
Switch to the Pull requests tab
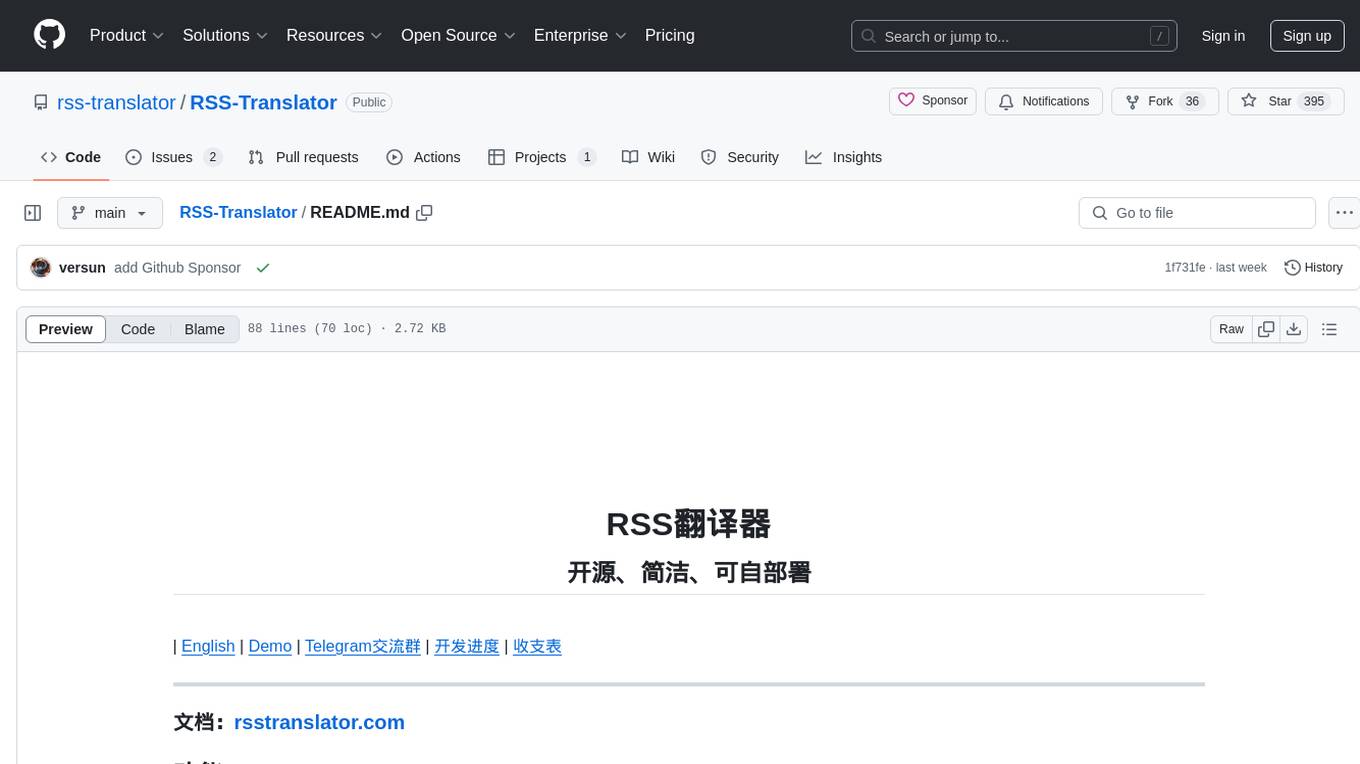(303, 157)
